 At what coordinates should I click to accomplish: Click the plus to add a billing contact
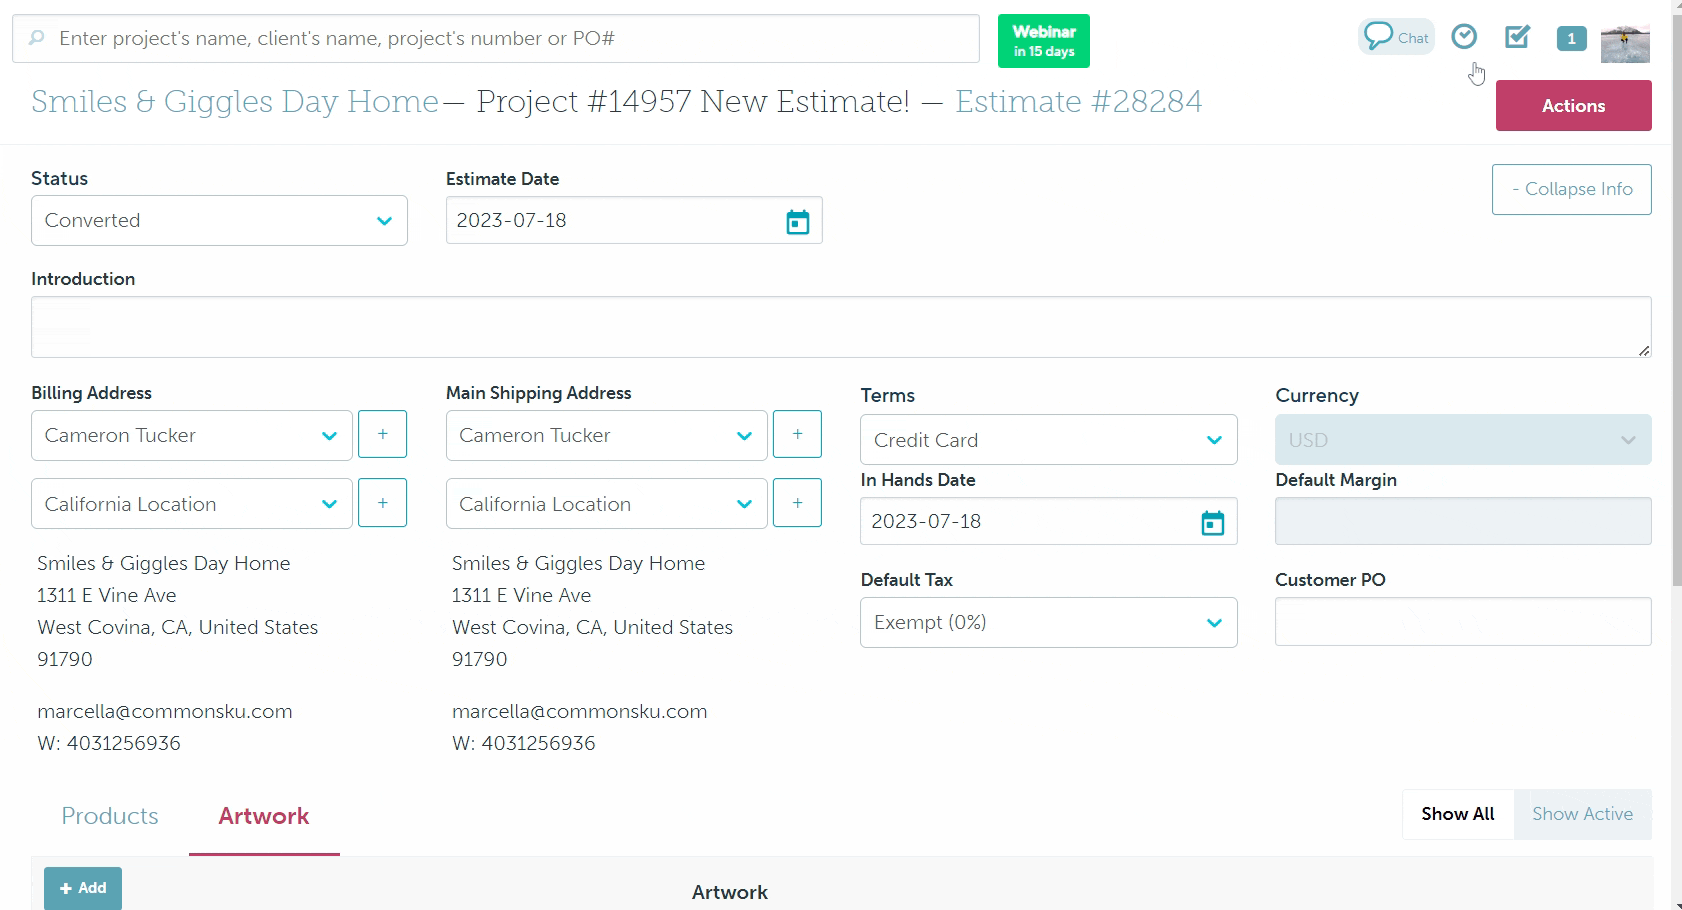click(382, 434)
